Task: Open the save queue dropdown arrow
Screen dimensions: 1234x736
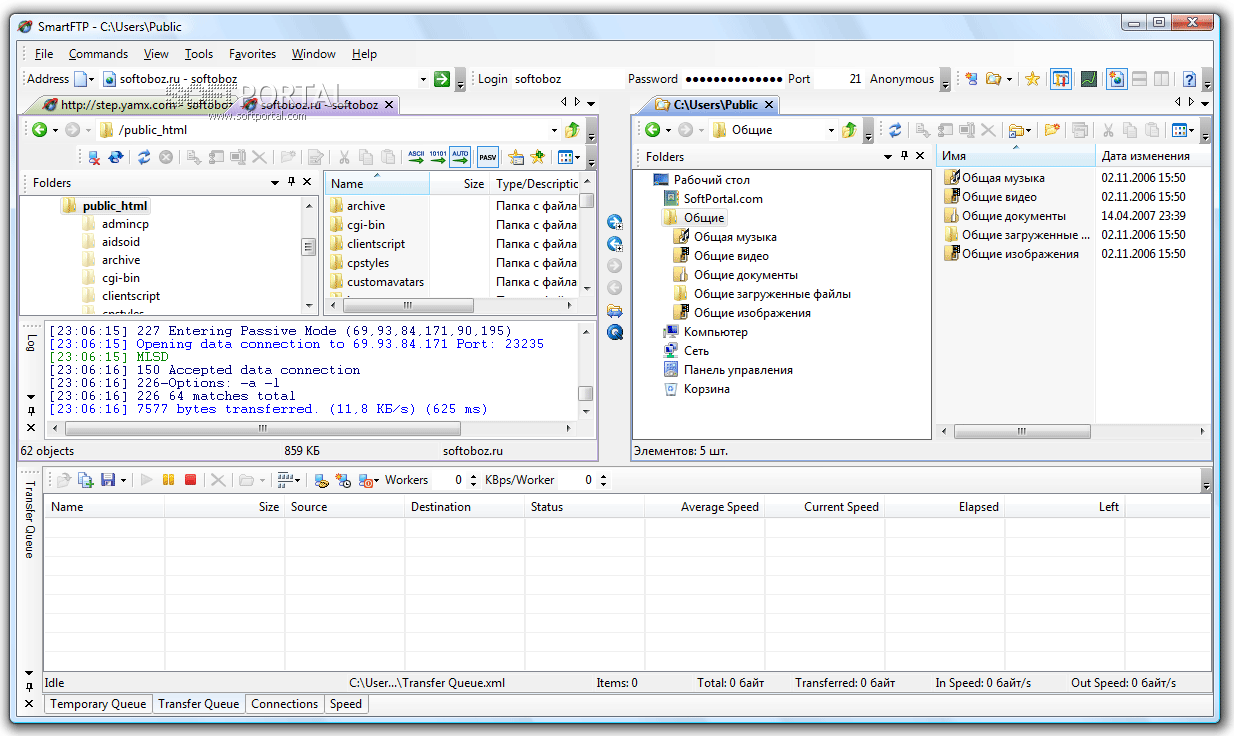Action: 123,480
